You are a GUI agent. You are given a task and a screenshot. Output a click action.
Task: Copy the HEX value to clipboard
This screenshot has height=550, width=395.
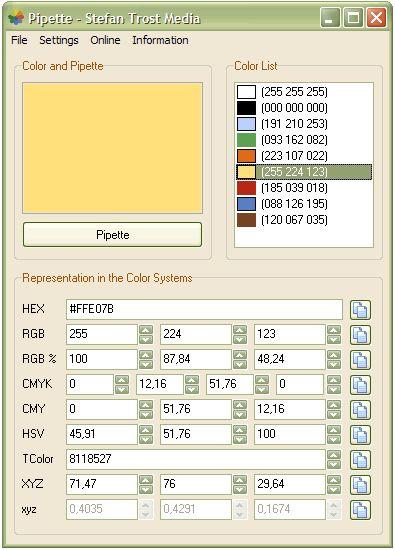tap(360, 310)
